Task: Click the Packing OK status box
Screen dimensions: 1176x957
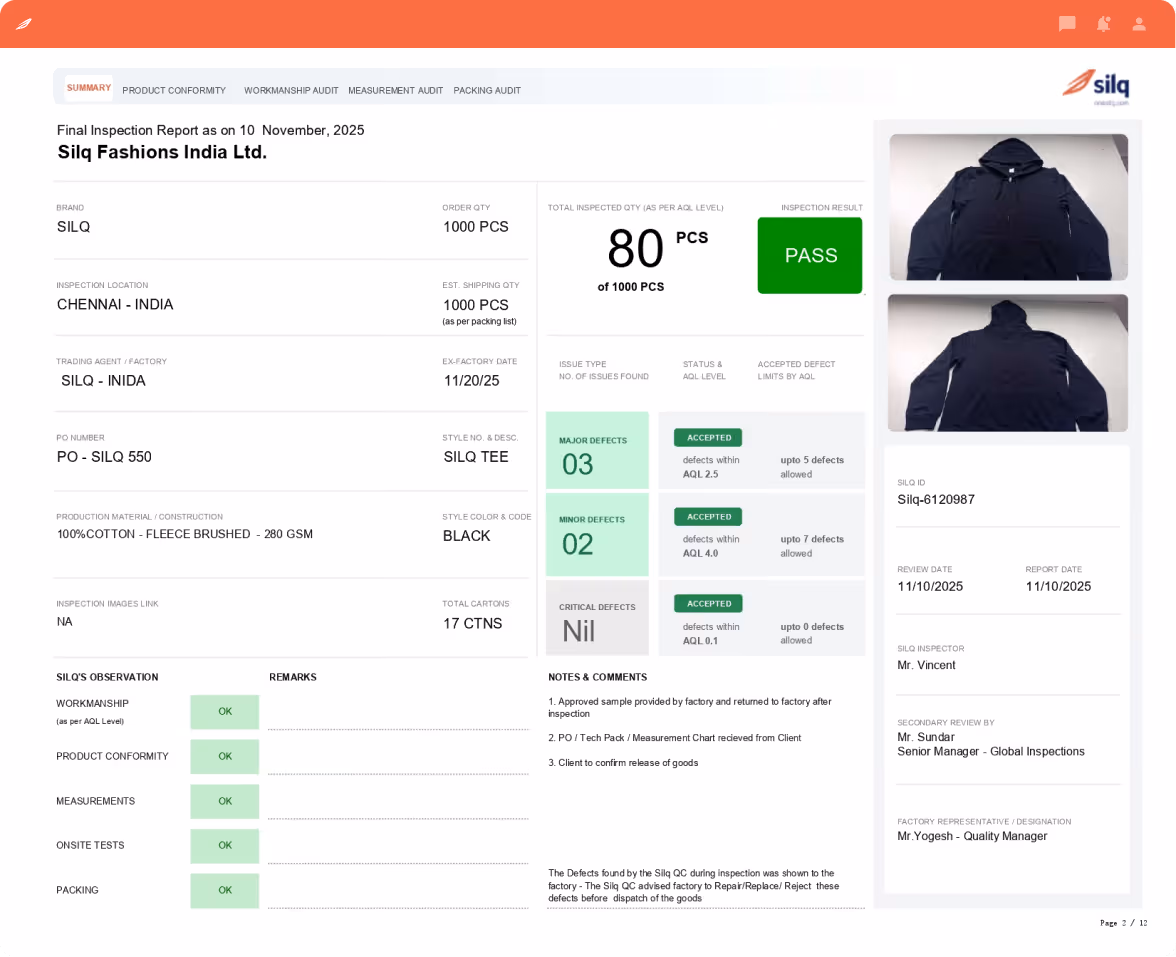Action: [x=224, y=891]
